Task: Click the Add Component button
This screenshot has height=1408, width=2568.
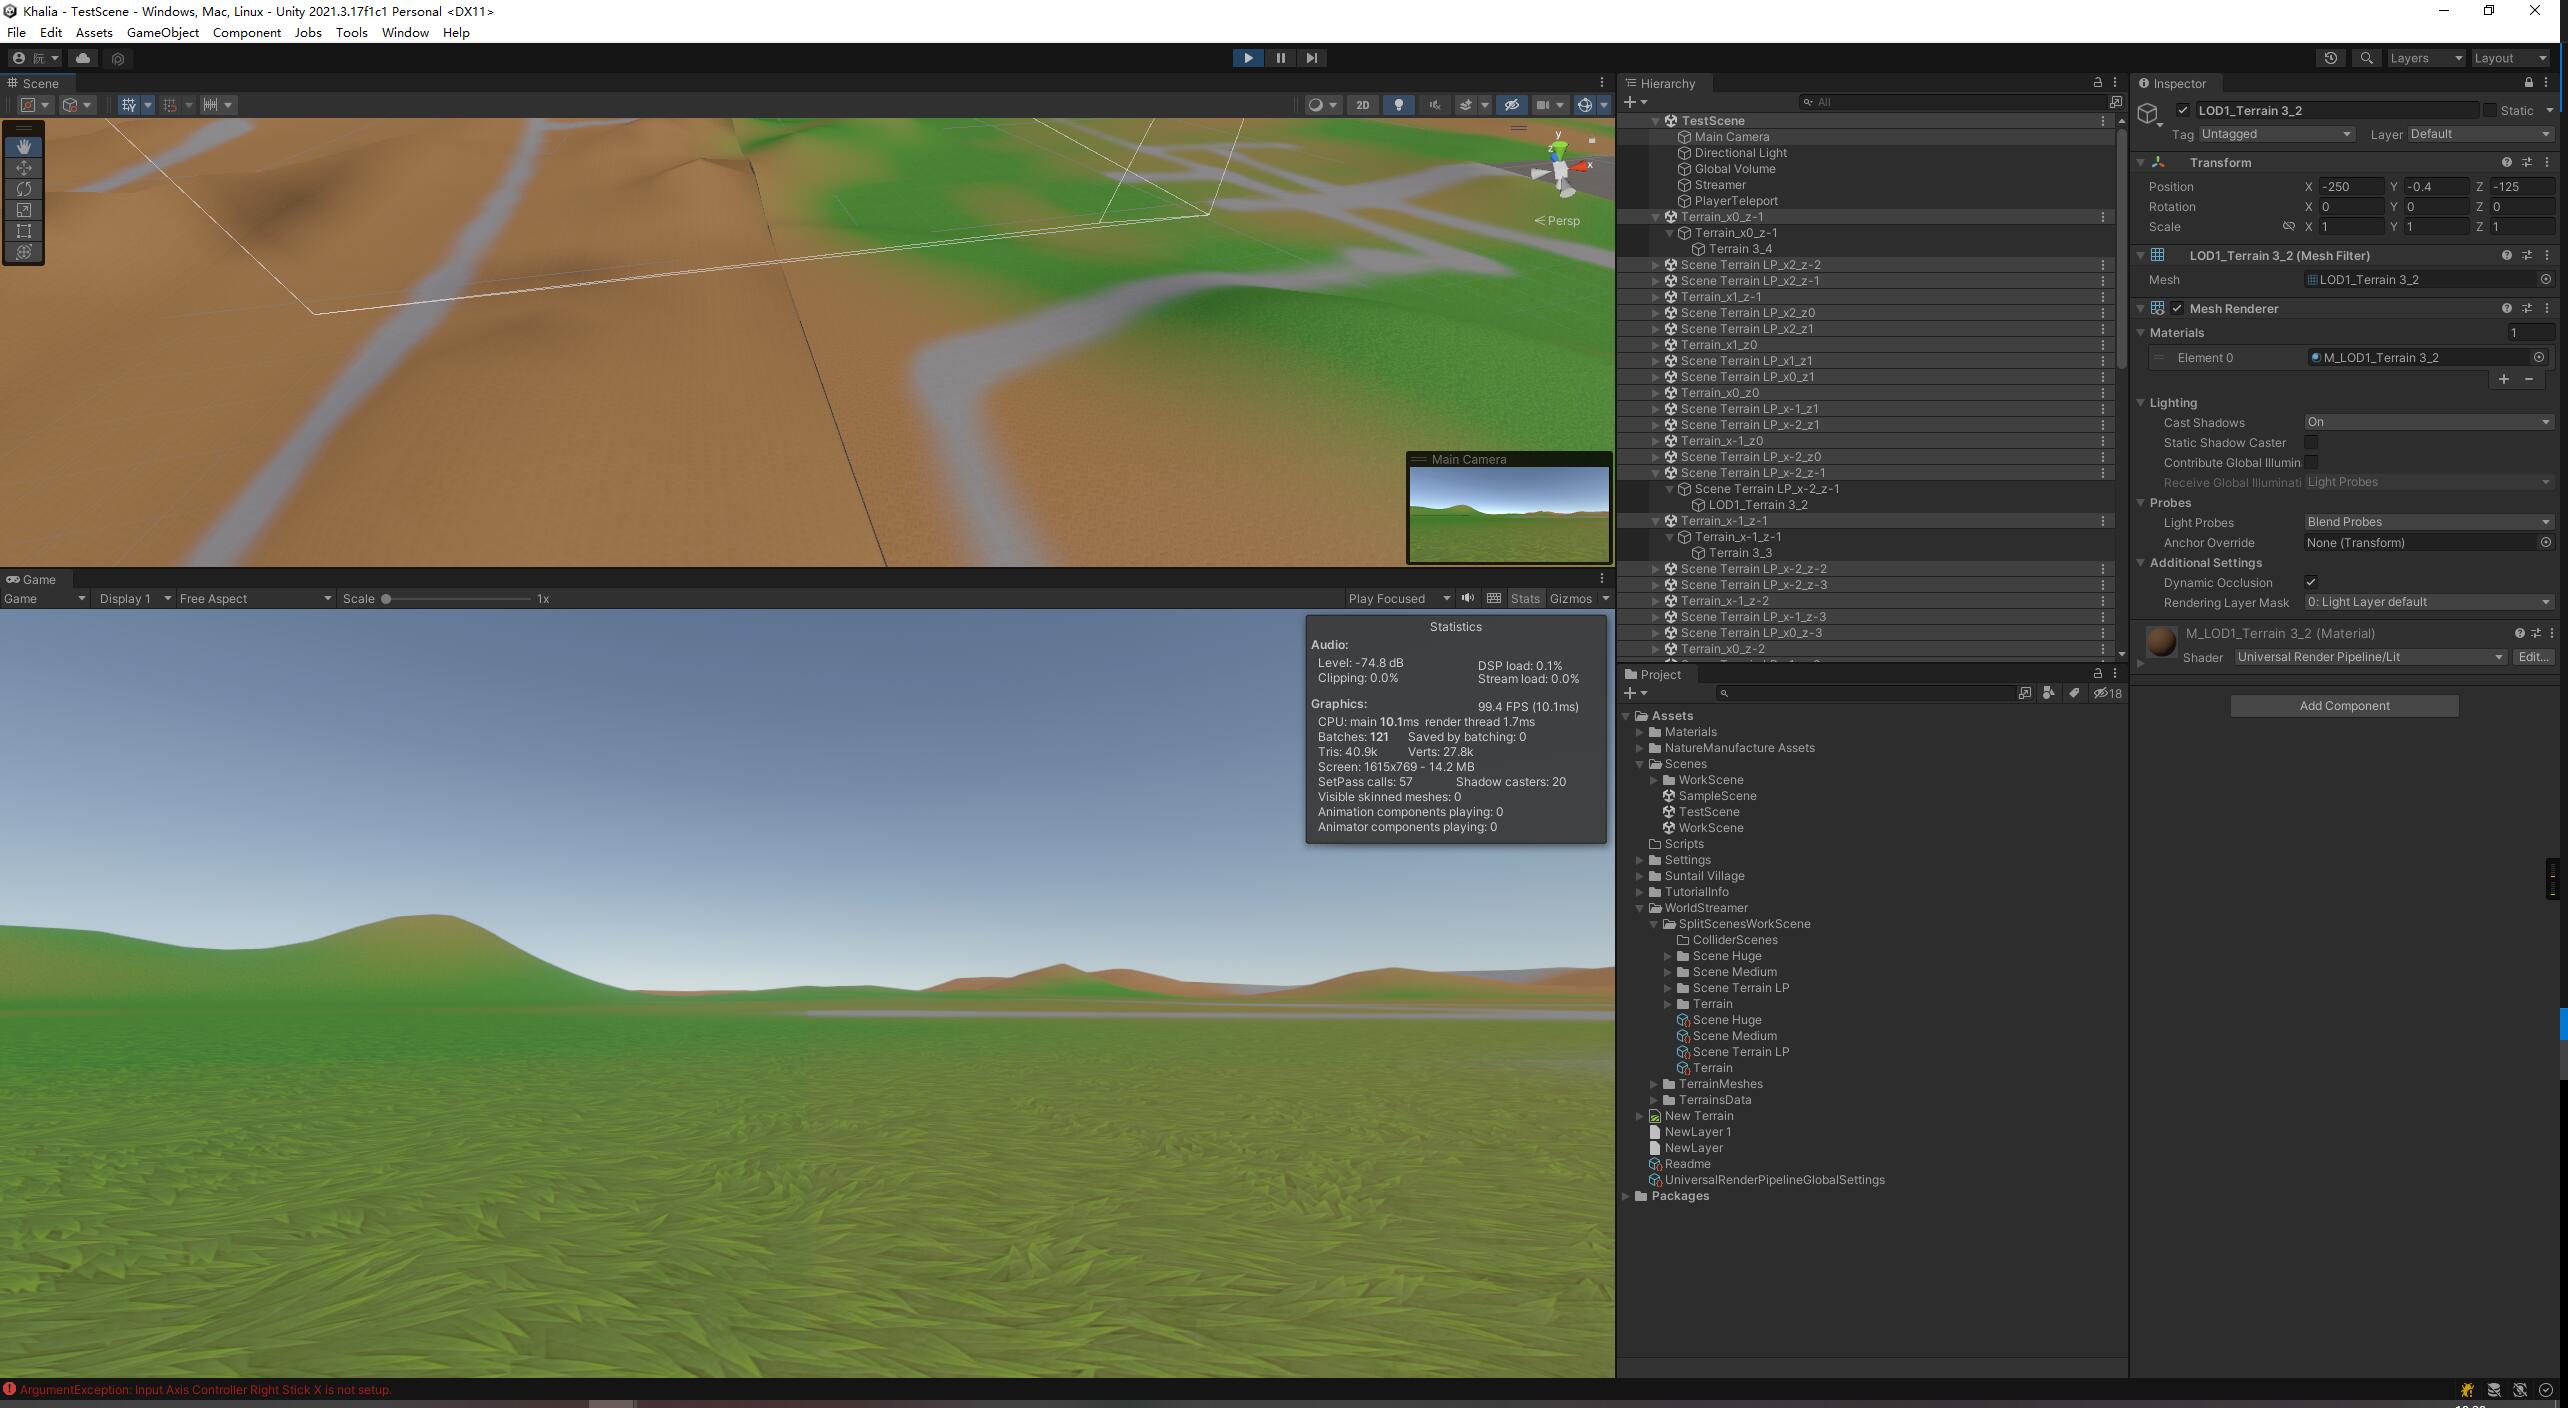Action: click(x=2344, y=706)
